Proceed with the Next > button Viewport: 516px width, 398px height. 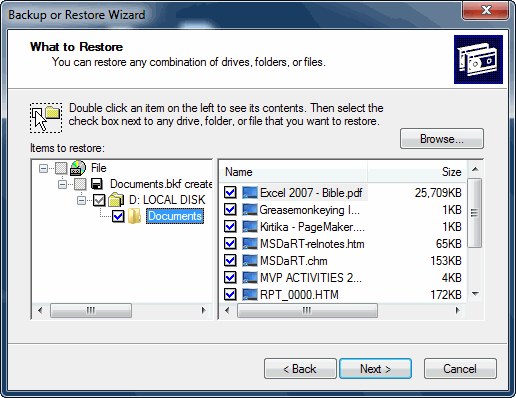(375, 369)
